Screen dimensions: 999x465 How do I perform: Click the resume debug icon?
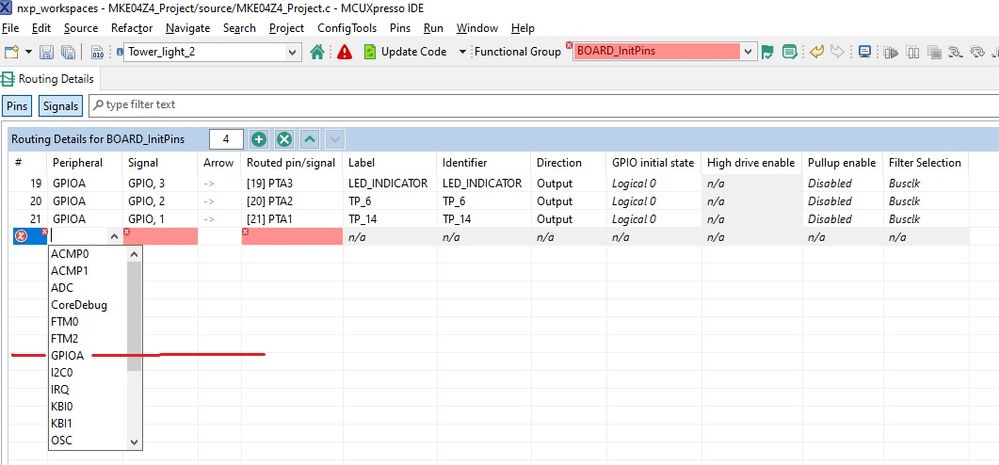pyautogui.click(x=891, y=52)
